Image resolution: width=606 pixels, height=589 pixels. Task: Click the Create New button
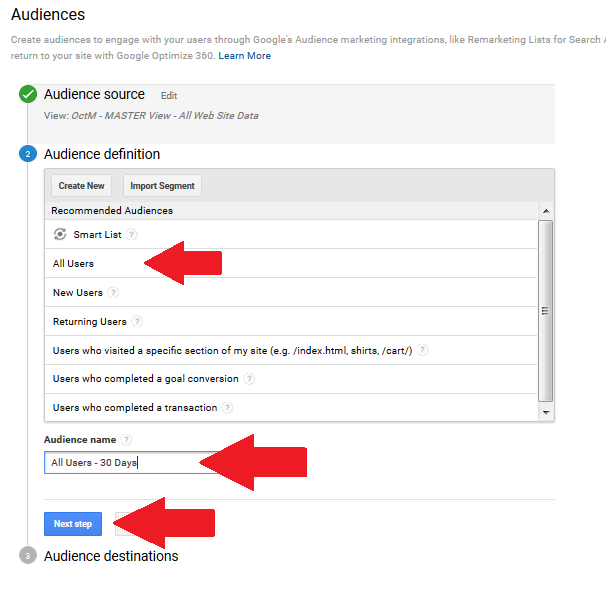(x=82, y=186)
